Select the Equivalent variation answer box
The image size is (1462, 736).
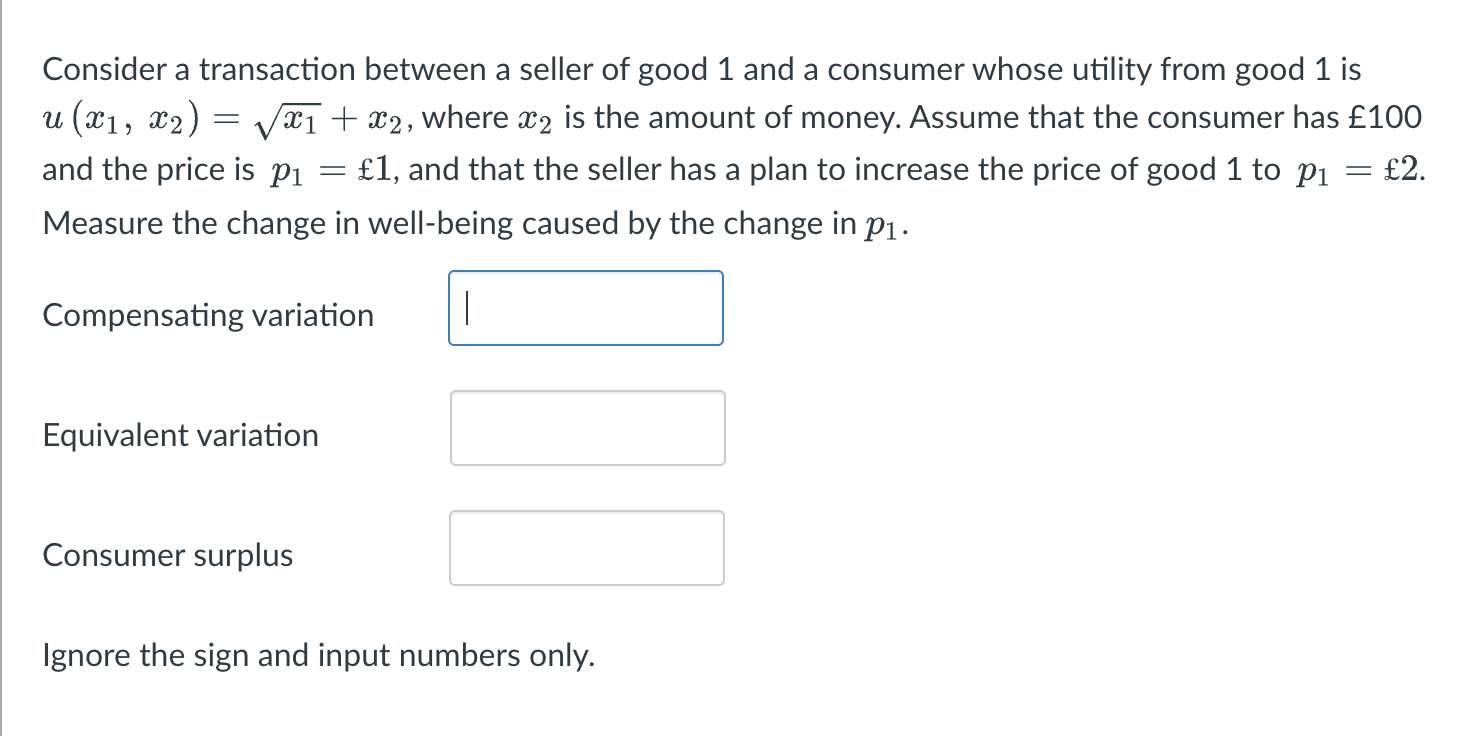587,428
